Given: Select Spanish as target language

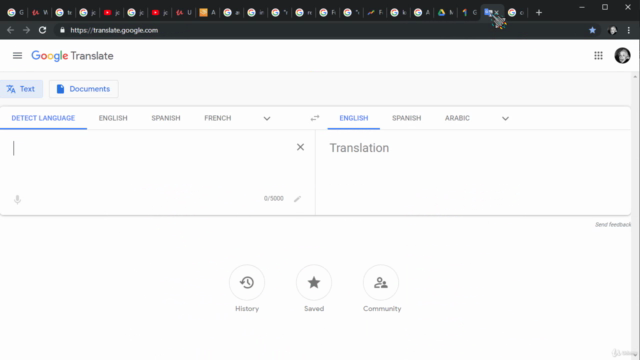Looking at the screenshot, I should pos(407,118).
